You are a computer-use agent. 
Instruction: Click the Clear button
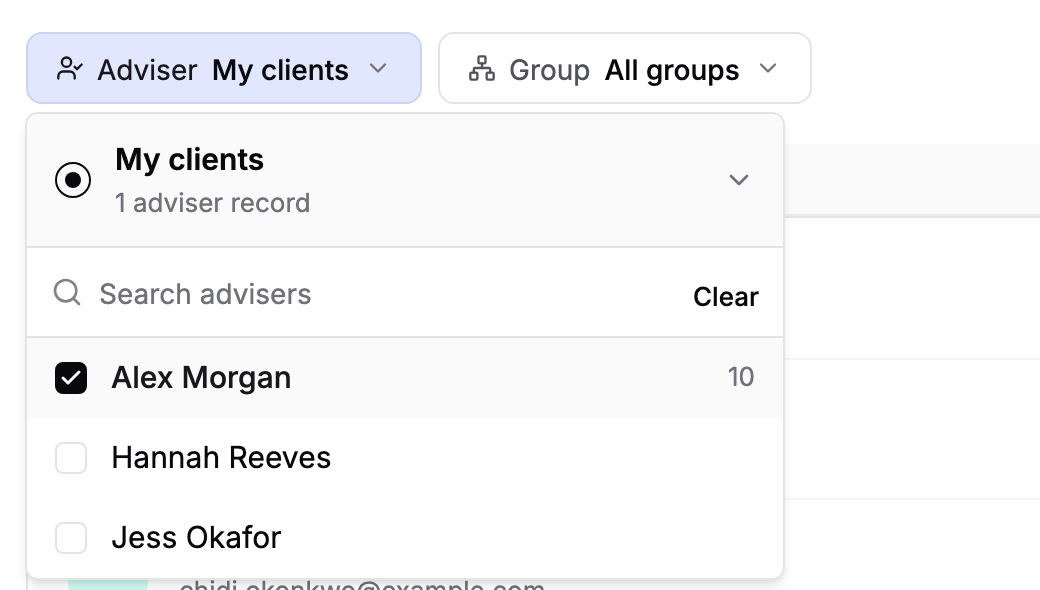(726, 296)
